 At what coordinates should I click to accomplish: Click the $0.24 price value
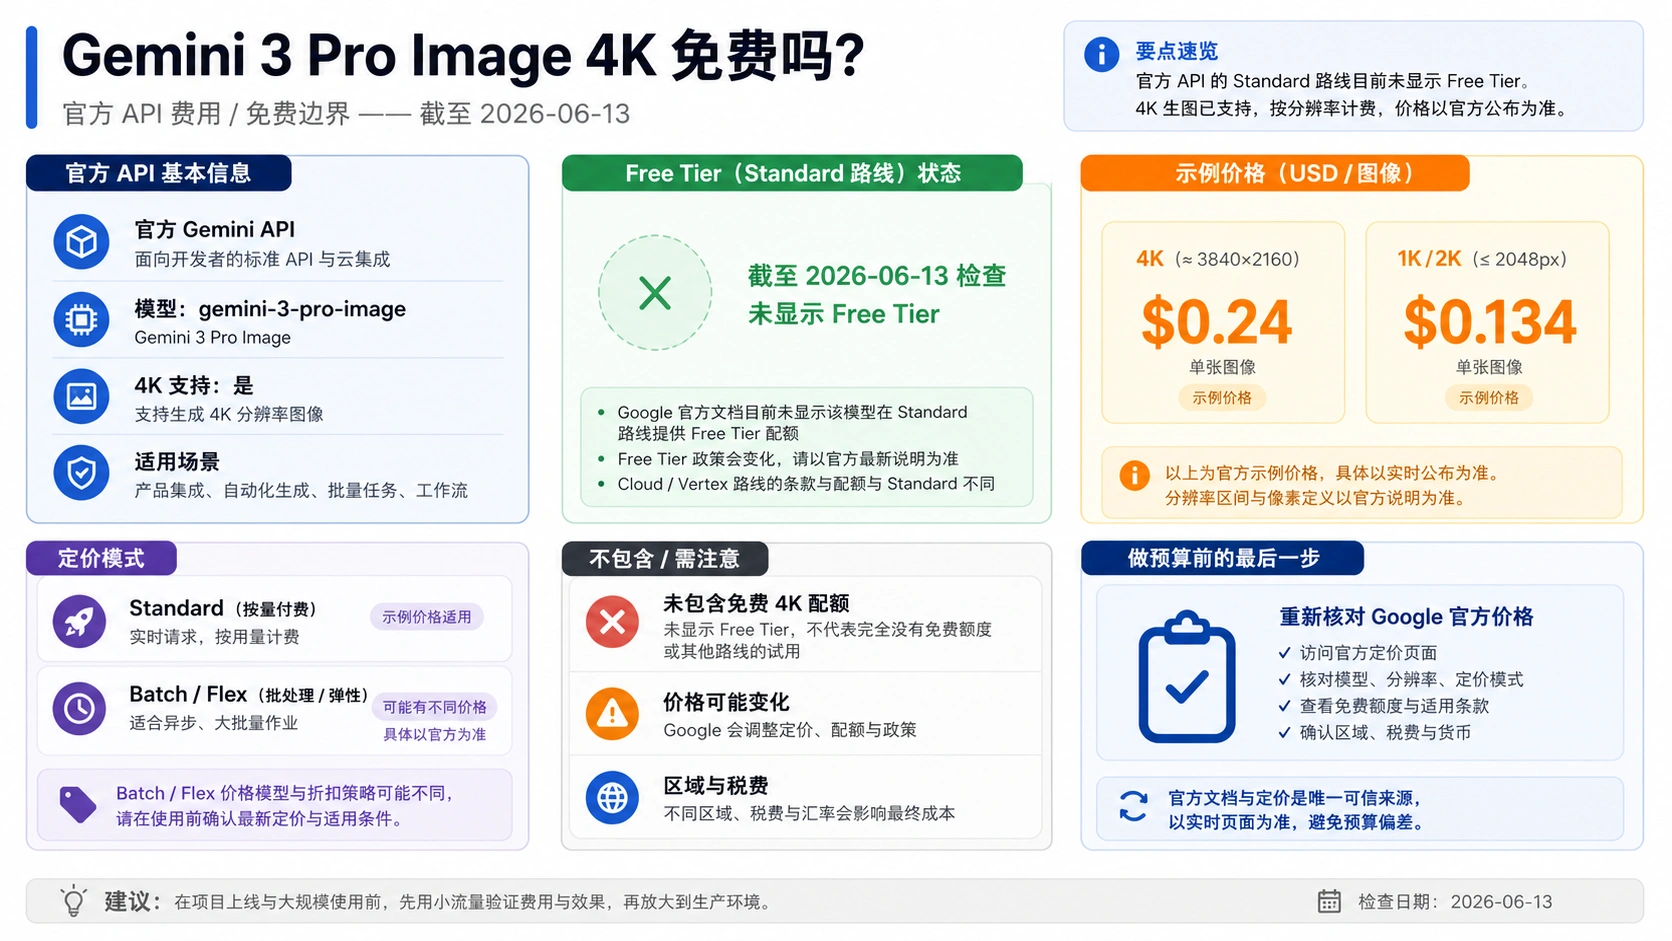point(1217,322)
